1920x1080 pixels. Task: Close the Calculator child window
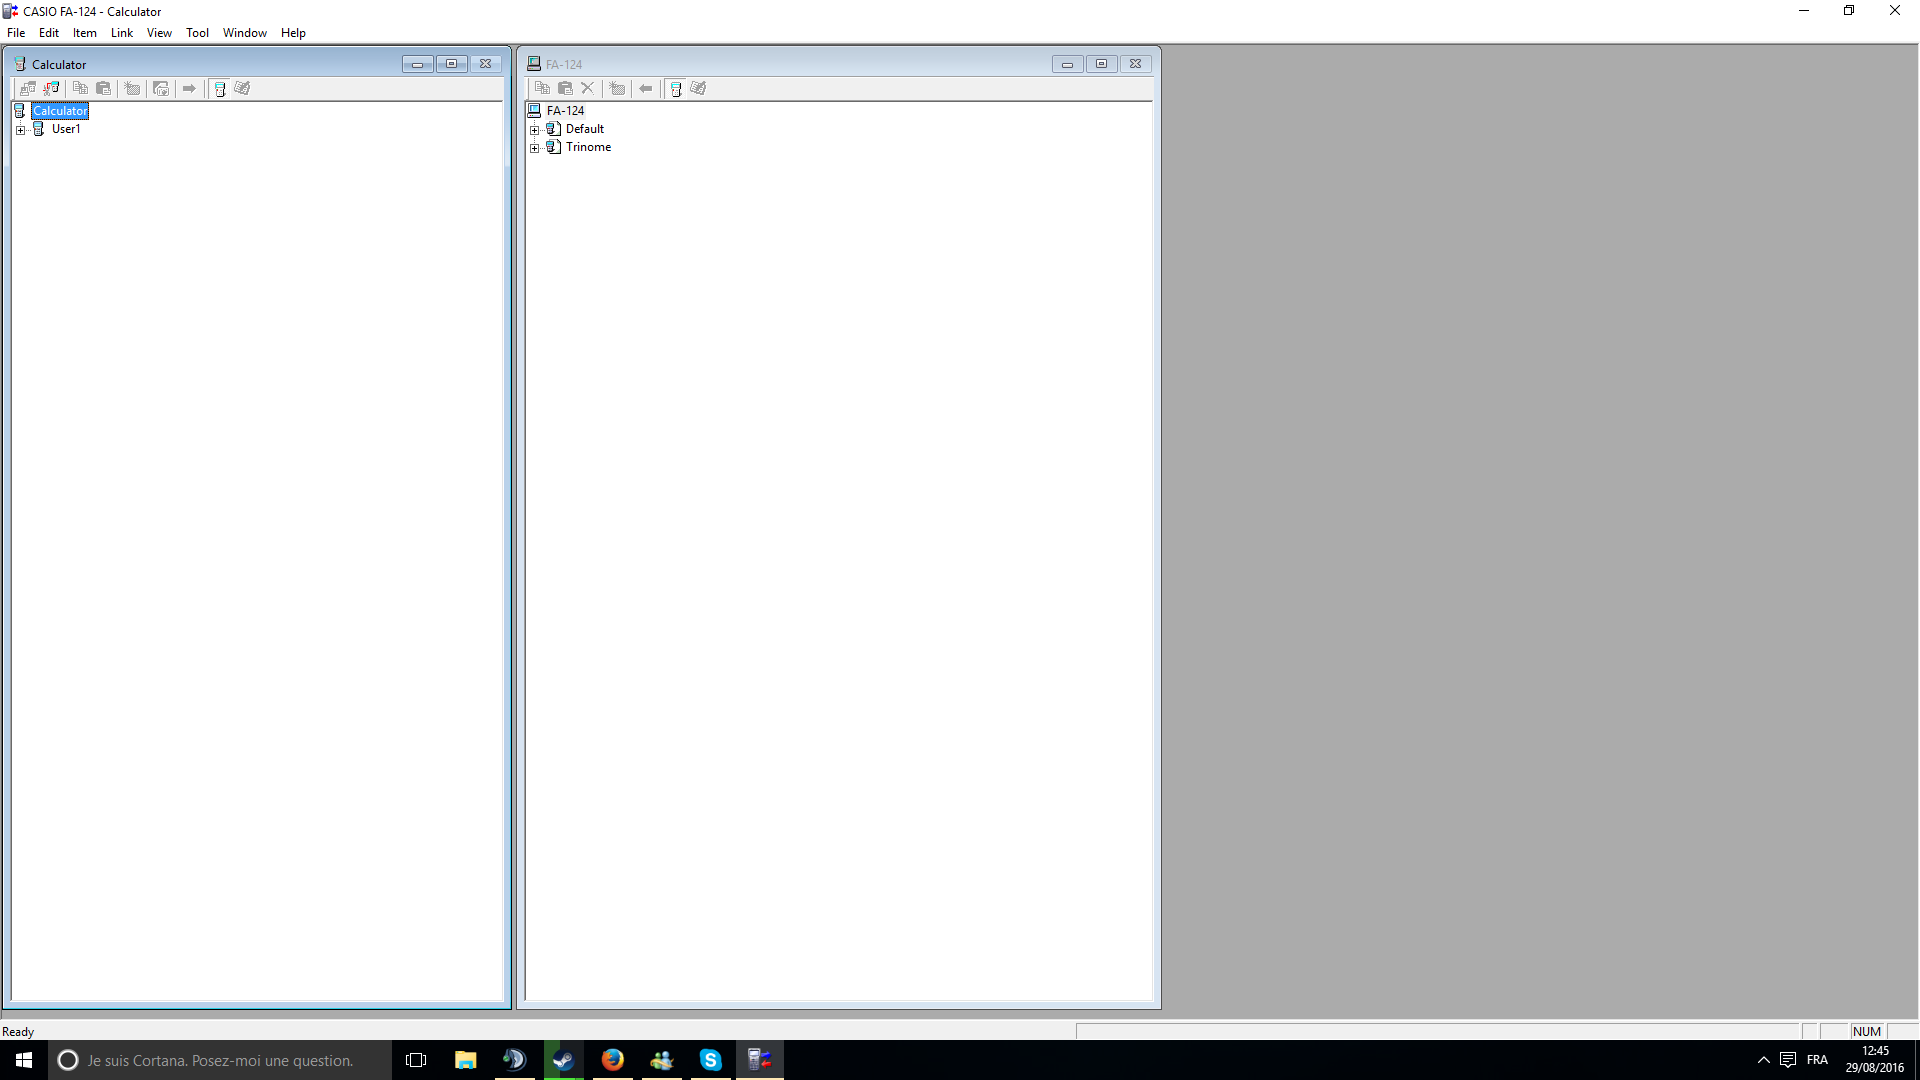coord(485,64)
